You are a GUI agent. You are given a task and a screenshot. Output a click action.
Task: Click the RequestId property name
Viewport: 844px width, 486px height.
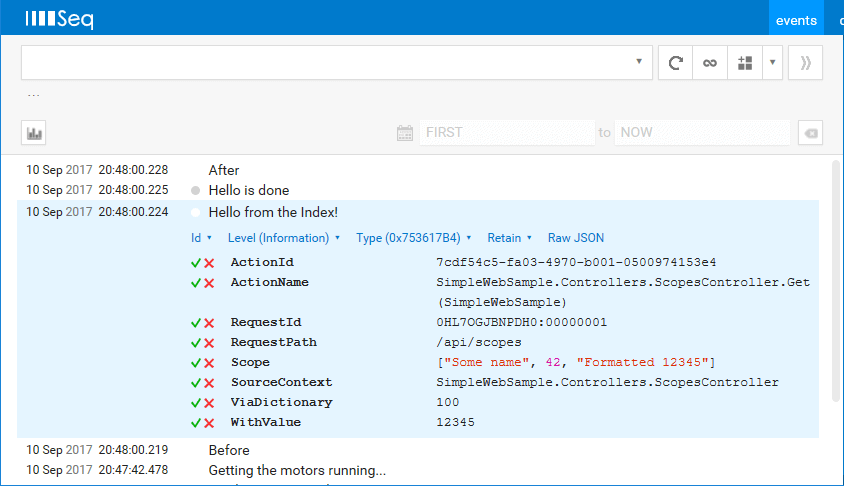coord(266,322)
